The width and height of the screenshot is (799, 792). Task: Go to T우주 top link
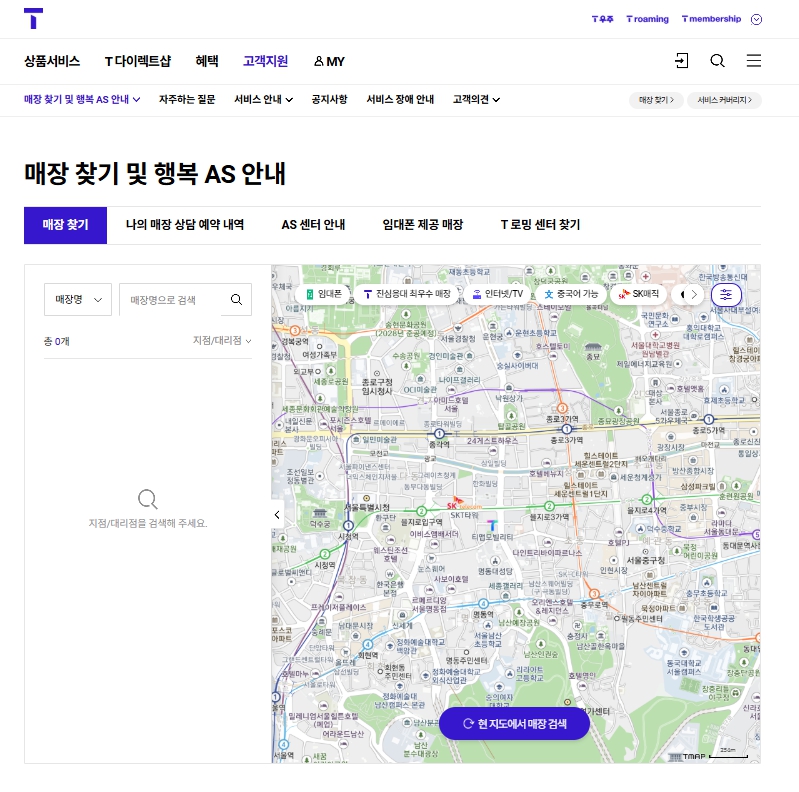602,19
